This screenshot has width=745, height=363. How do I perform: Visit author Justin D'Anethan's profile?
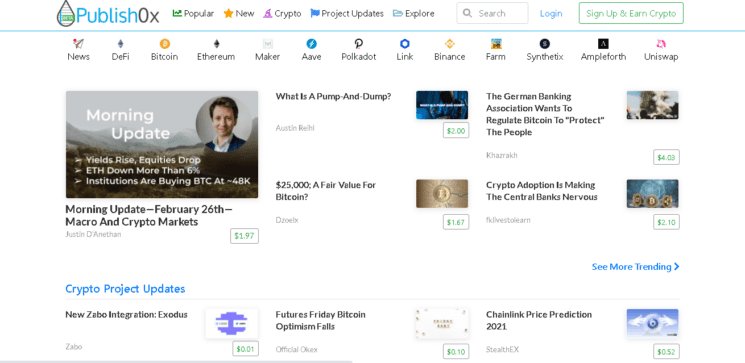pyautogui.click(x=93, y=234)
